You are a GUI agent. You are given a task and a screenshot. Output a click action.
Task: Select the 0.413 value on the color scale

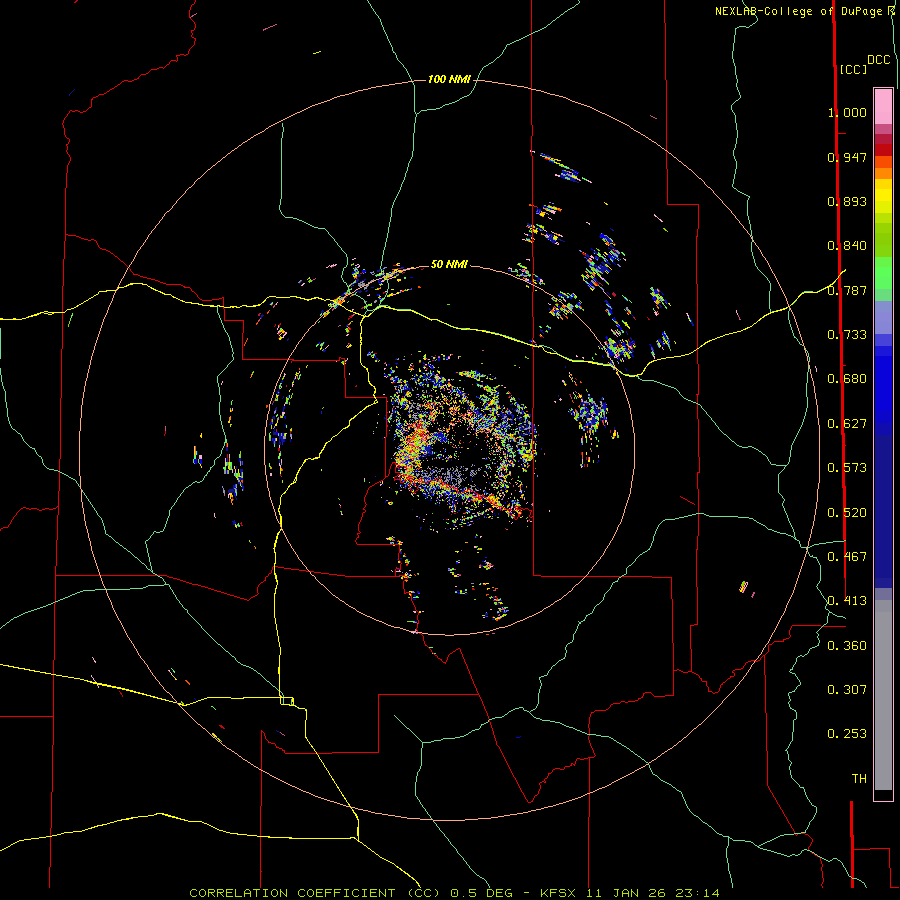(847, 601)
